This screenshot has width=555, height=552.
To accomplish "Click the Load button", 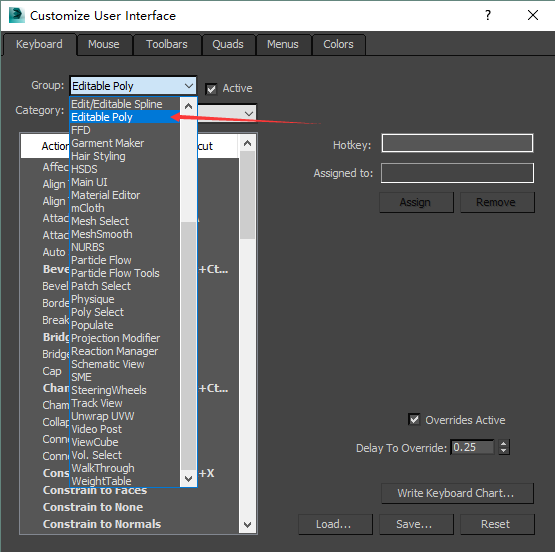I will [335, 524].
